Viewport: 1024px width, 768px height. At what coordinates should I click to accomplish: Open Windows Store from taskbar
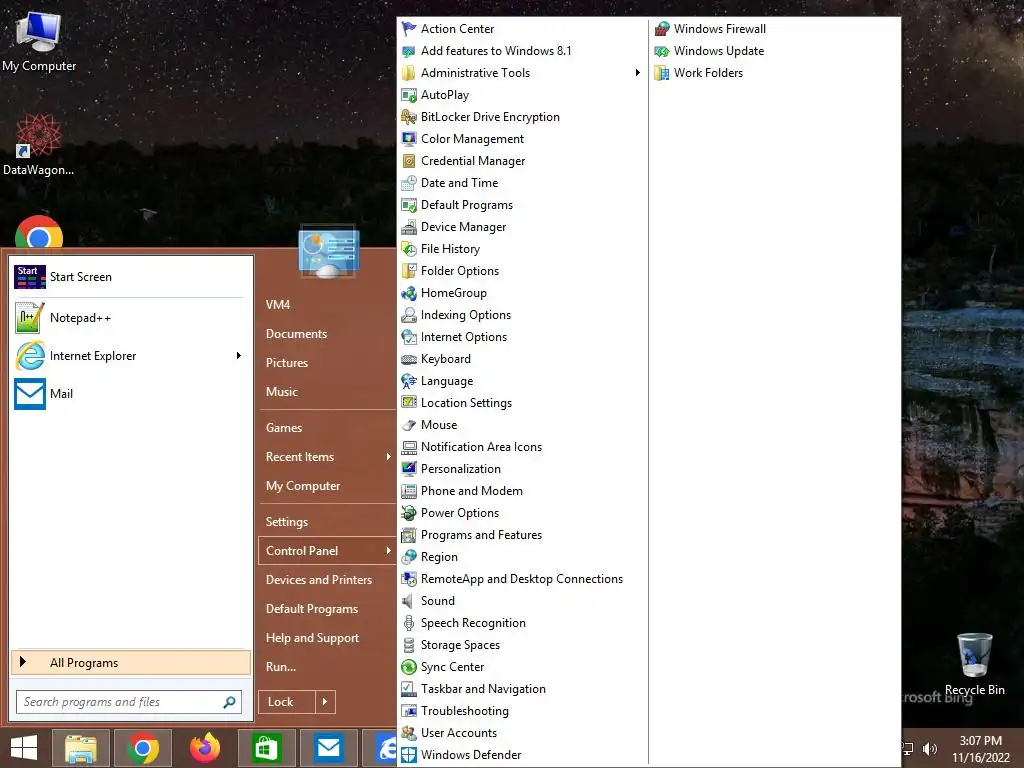(266, 748)
